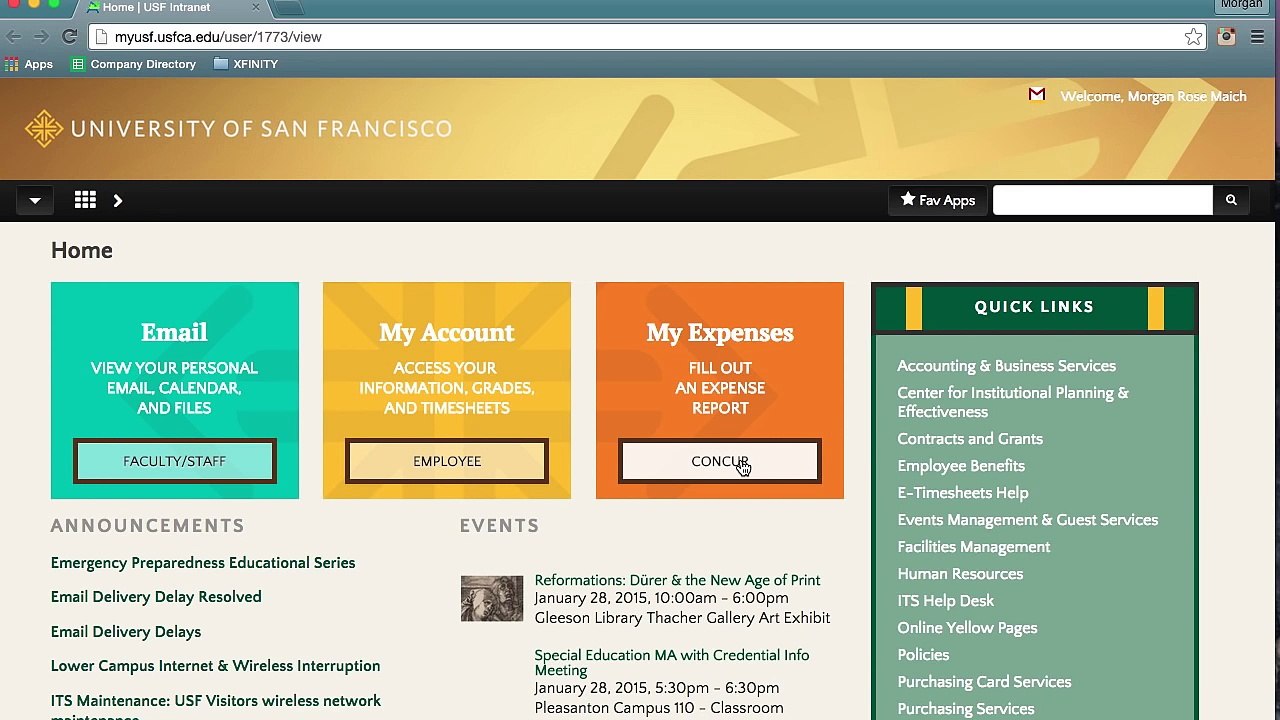The height and width of the screenshot is (720, 1280).
Task: Click the browser back arrow
Action: pyautogui.click(x=14, y=37)
